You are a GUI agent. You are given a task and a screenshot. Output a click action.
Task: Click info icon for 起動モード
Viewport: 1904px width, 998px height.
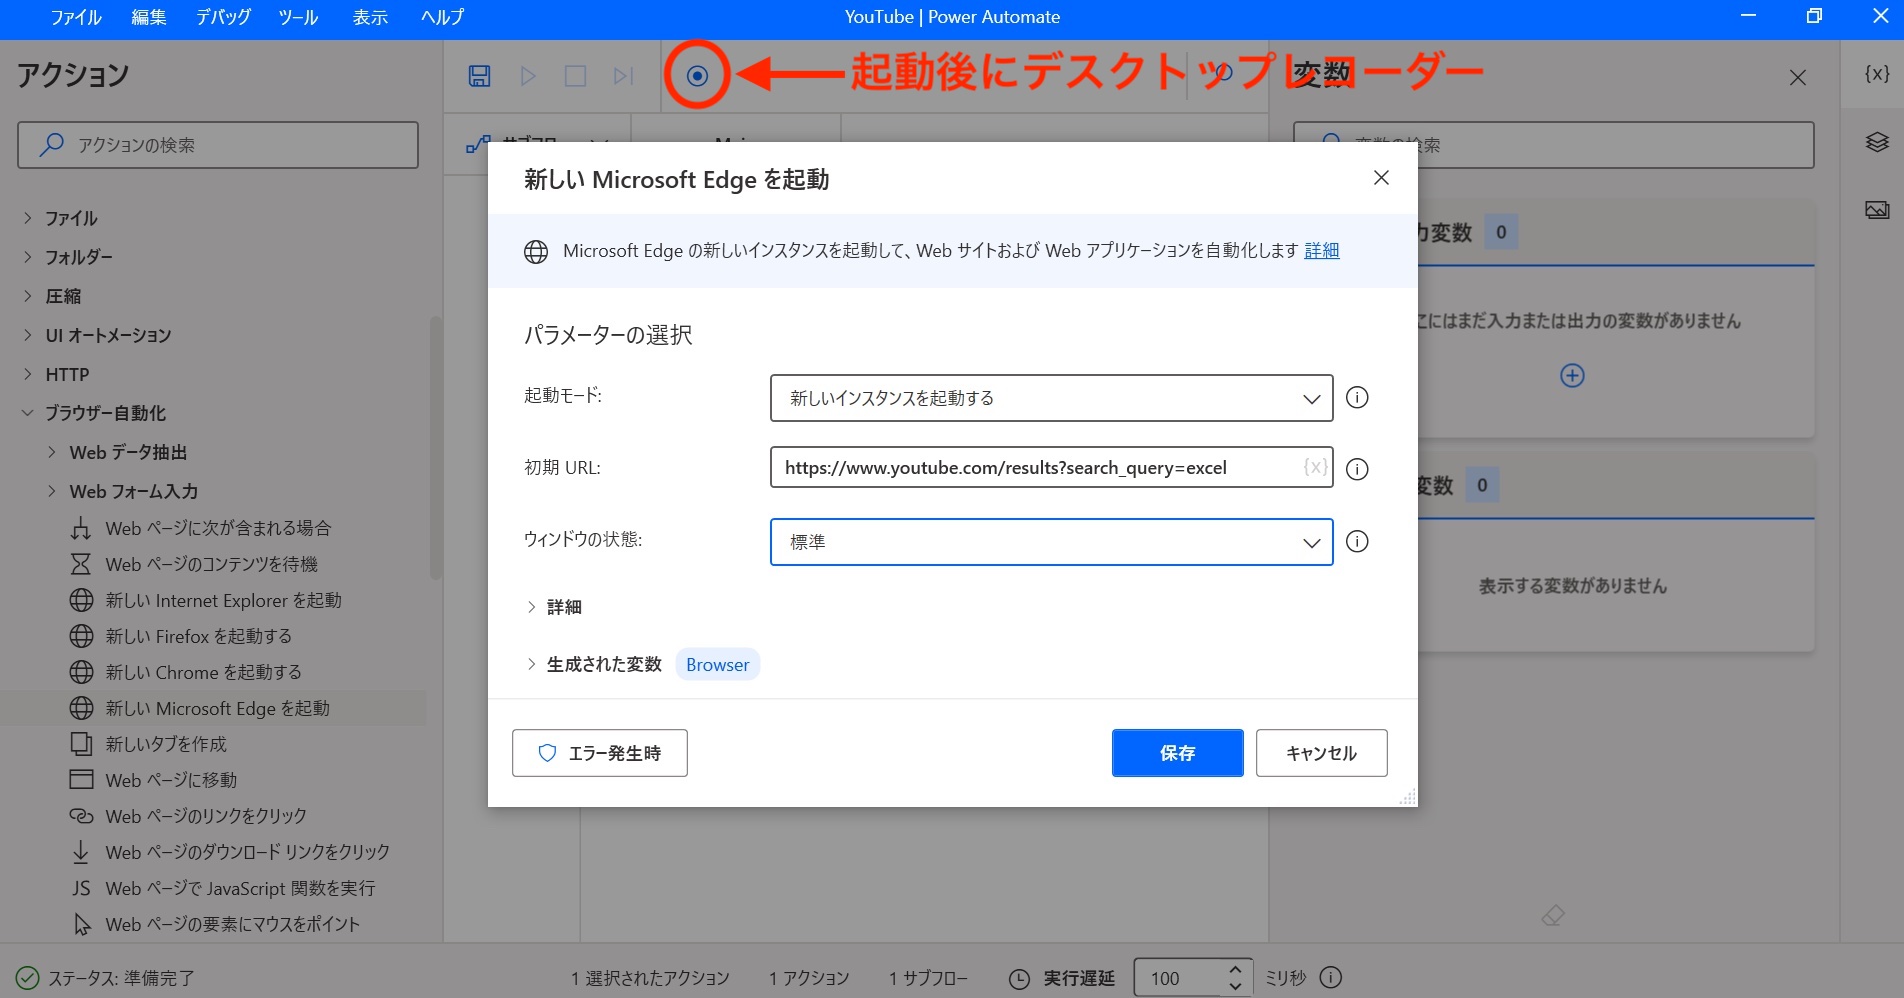[x=1357, y=398]
